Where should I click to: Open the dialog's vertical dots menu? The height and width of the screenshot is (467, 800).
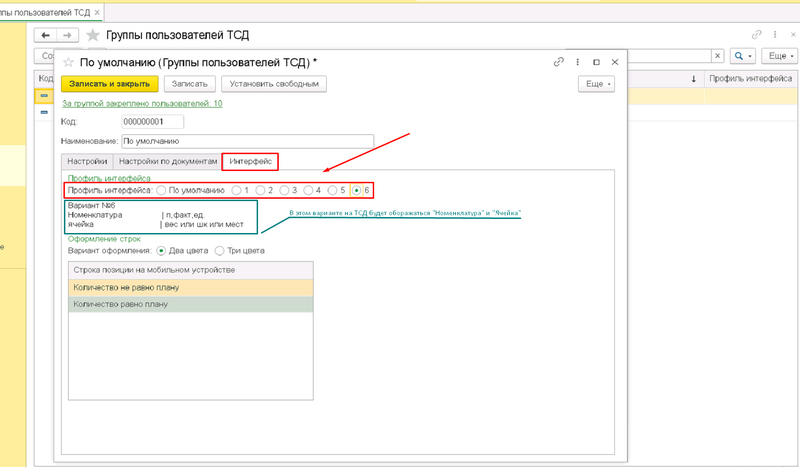tap(577, 62)
